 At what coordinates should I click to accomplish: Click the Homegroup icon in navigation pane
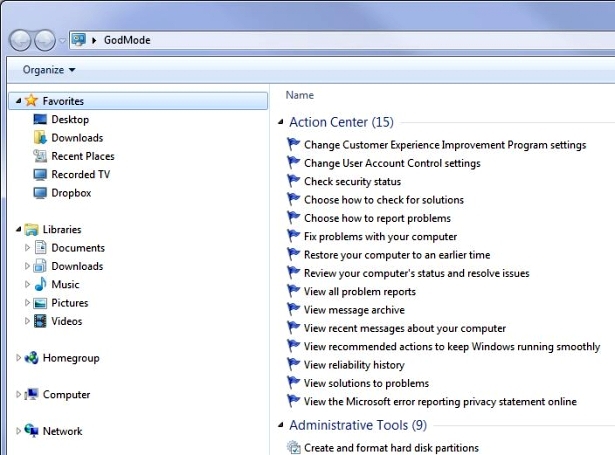click(x=31, y=358)
